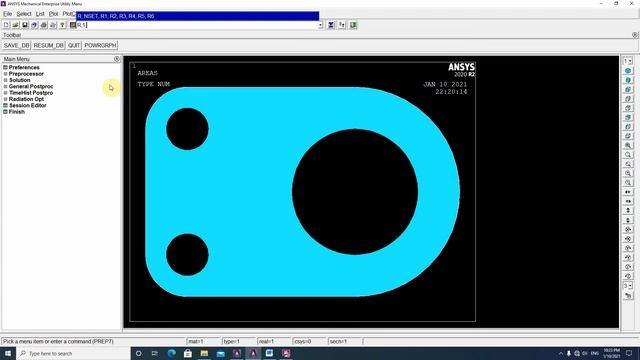Viewport: 640px width, 360px height.
Task: Click the Image Capture printer icon
Action: (44, 25)
